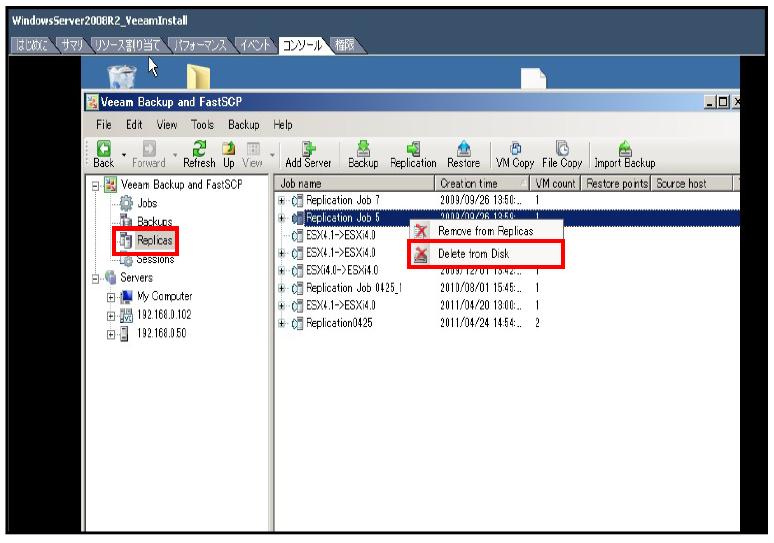Expand the Replication Job 0425_1 row

281,288
